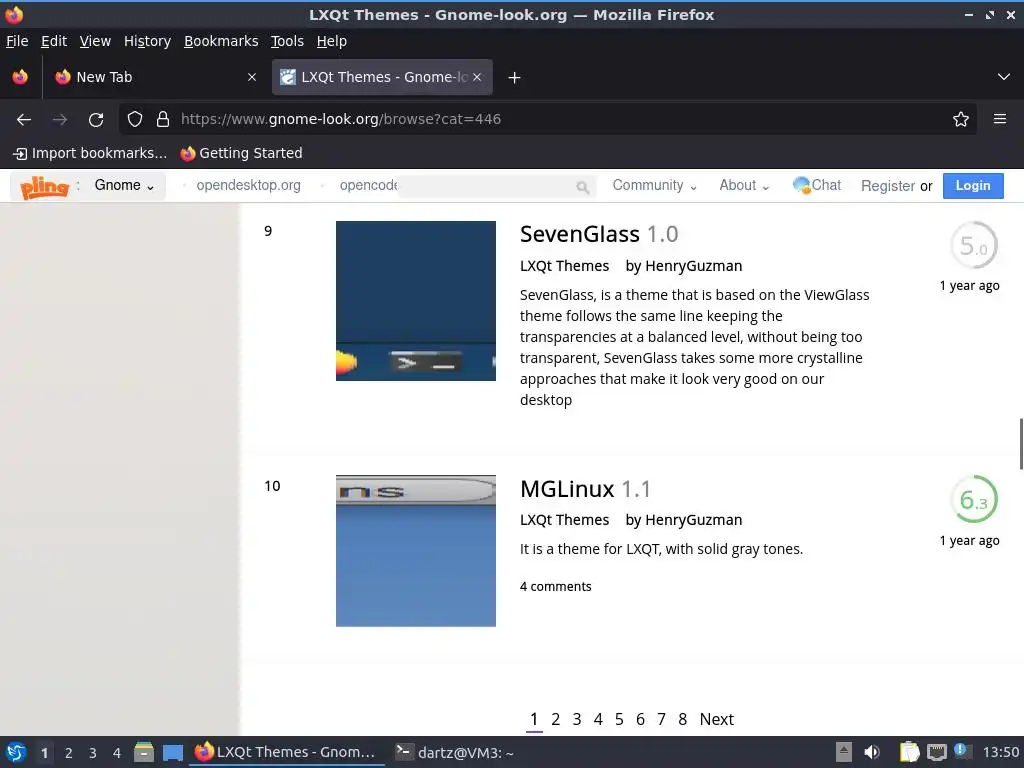Screen dimensions: 1024x768
Task: Expand the Community dropdown menu
Action: pyautogui.click(x=654, y=185)
